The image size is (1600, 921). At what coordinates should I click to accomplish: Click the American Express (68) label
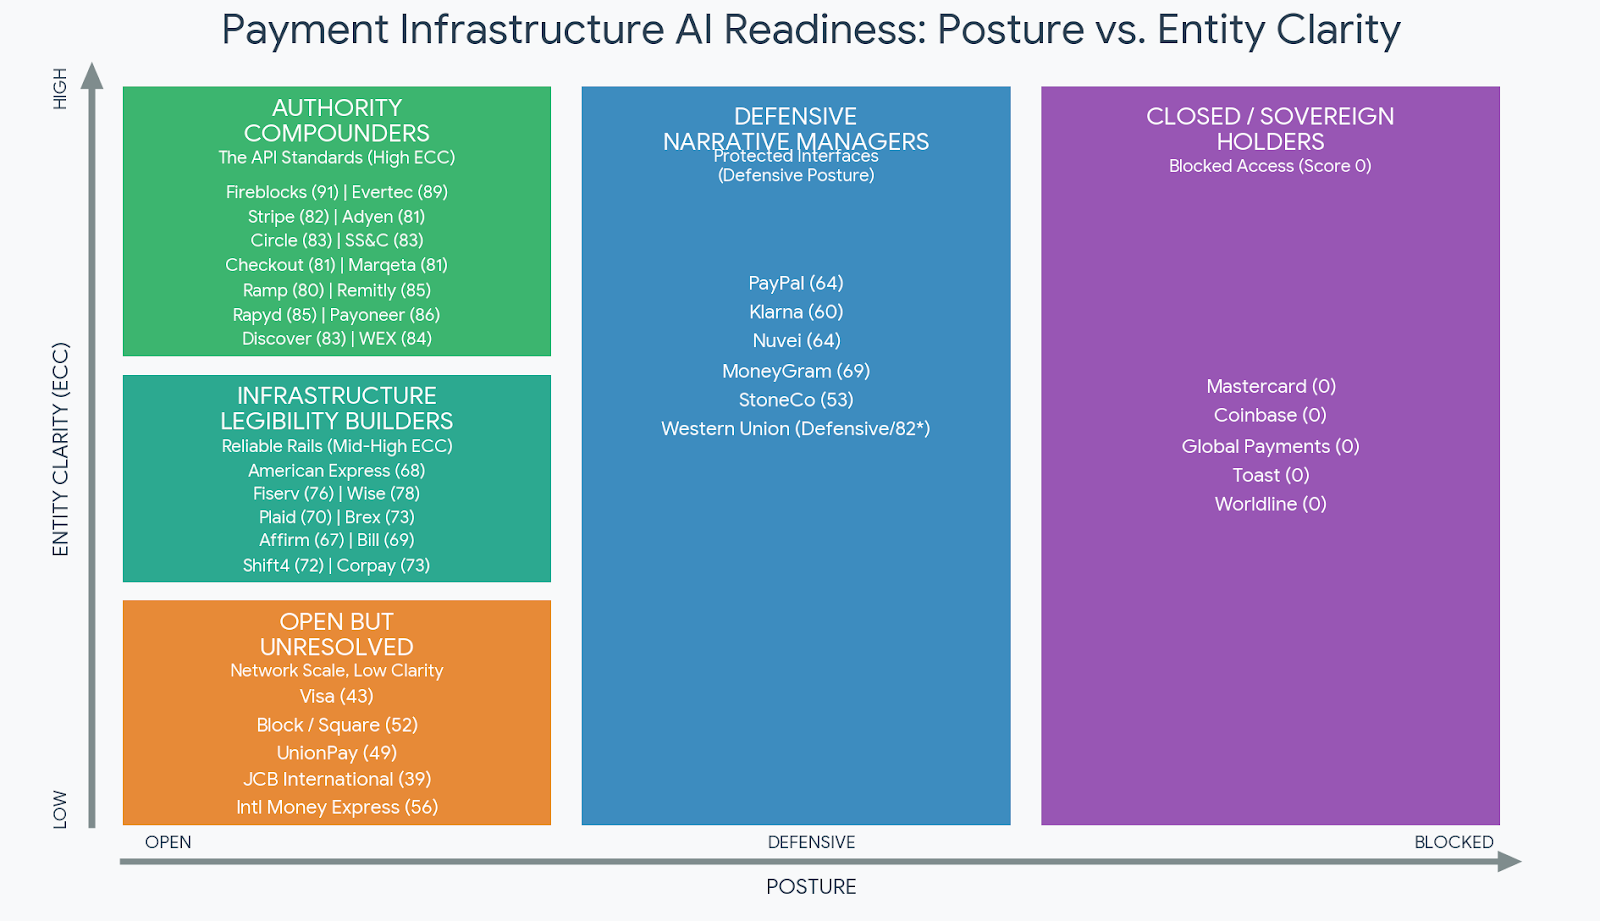point(336,470)
